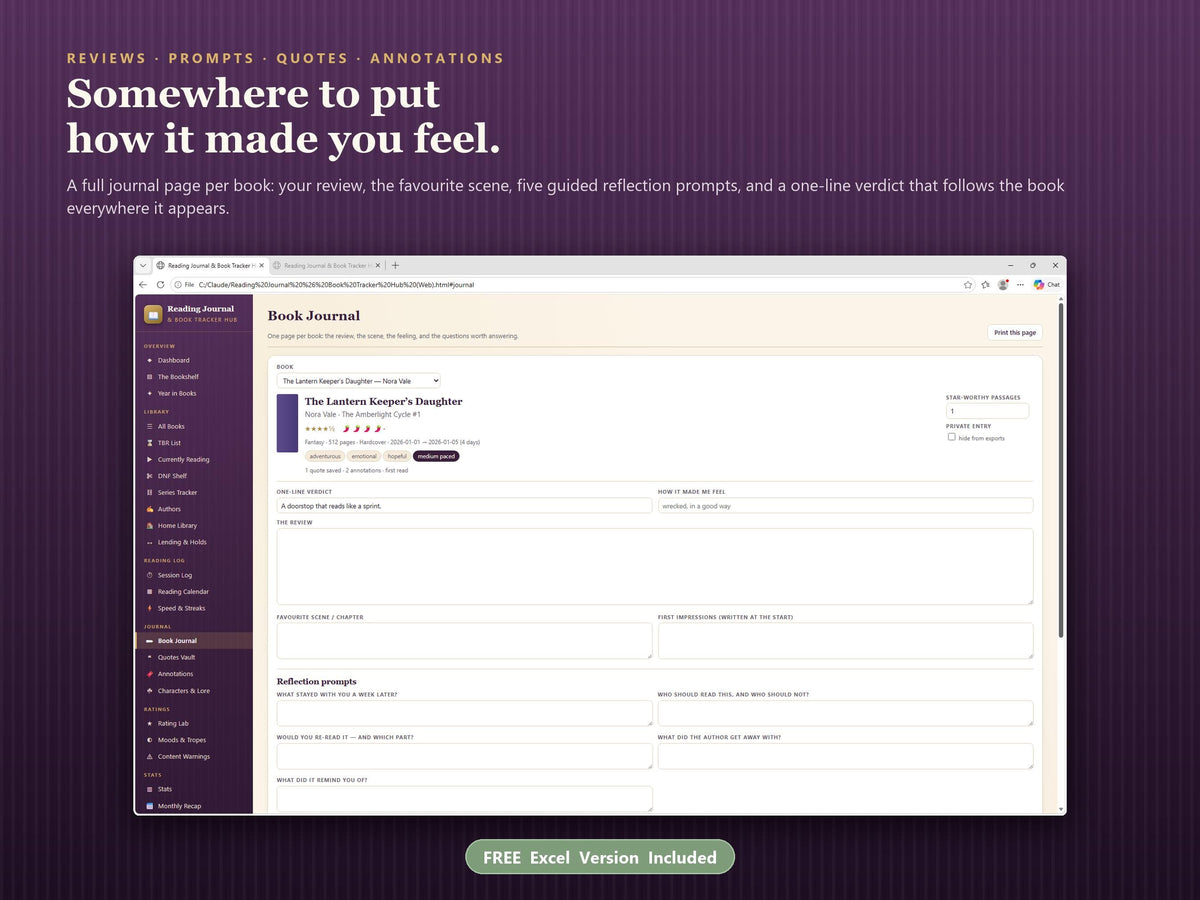
Task: Click the Authors icon in the sidebar
Action: (x=150, y=509)
